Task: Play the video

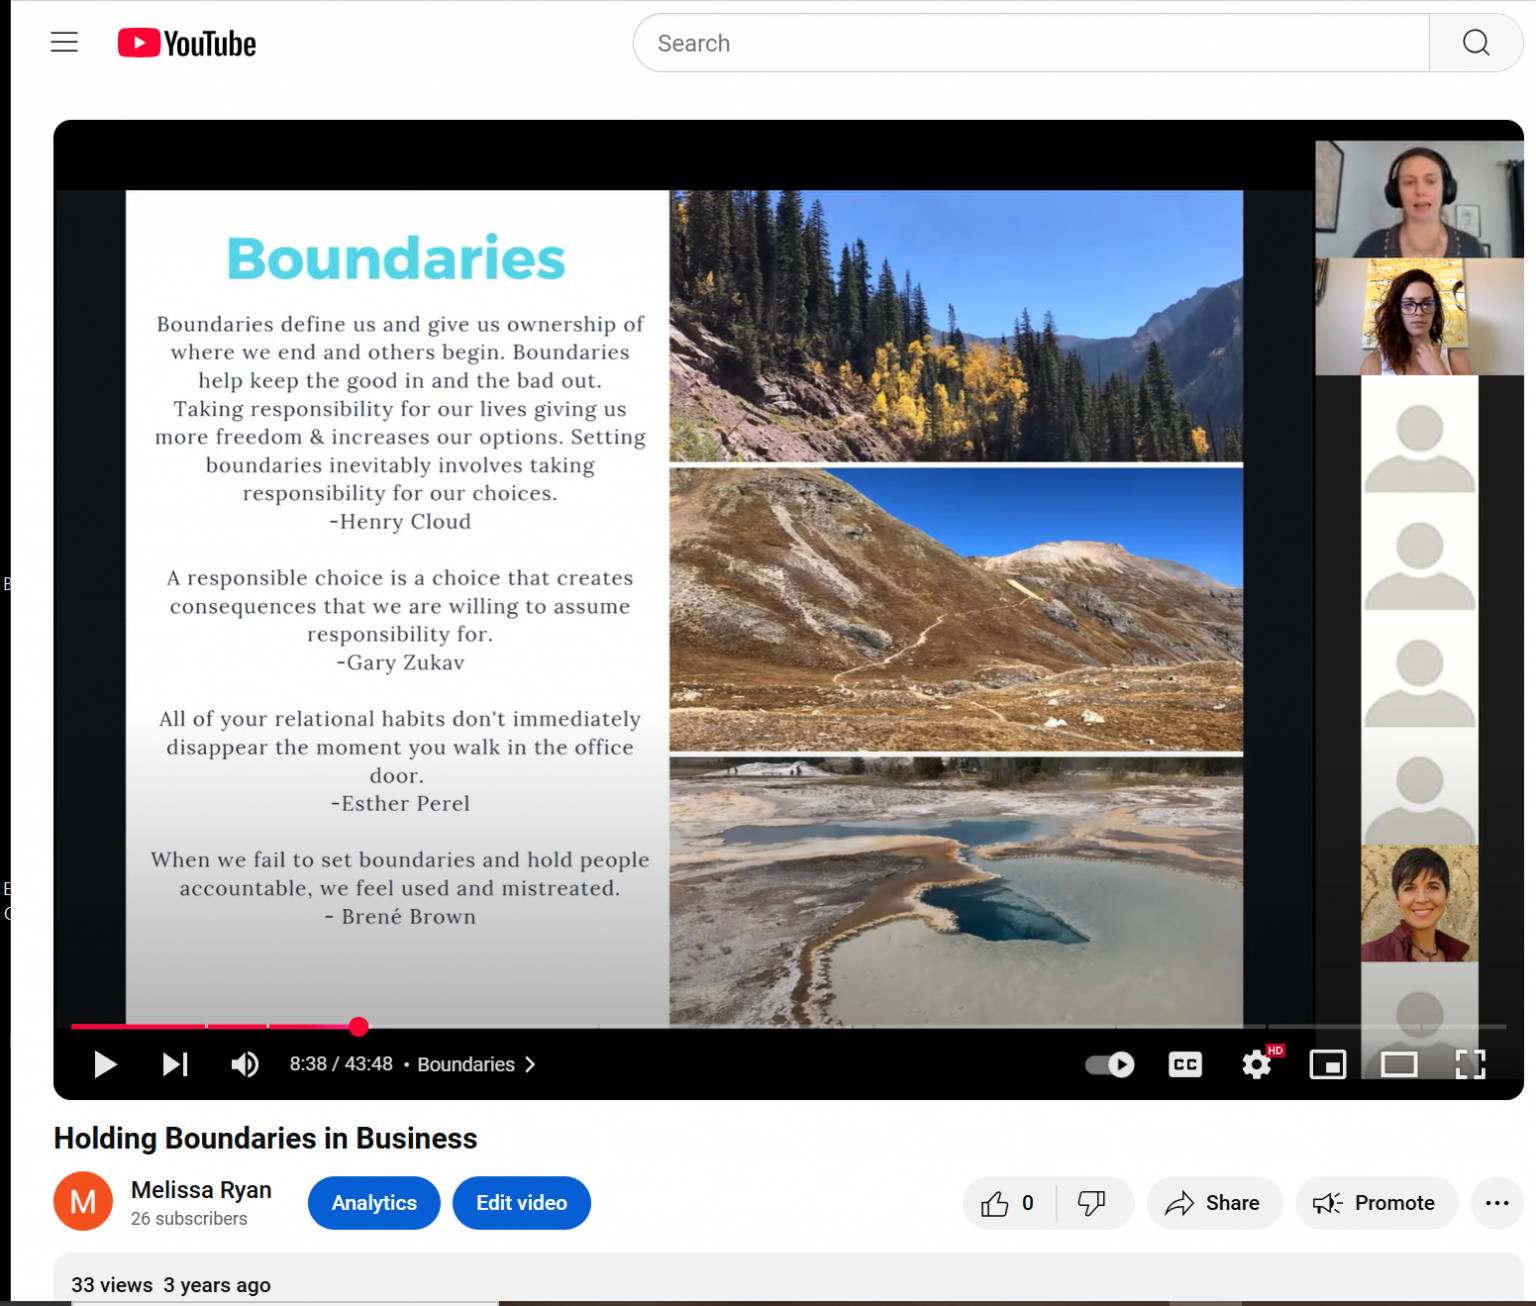Action: point(105,1064)
